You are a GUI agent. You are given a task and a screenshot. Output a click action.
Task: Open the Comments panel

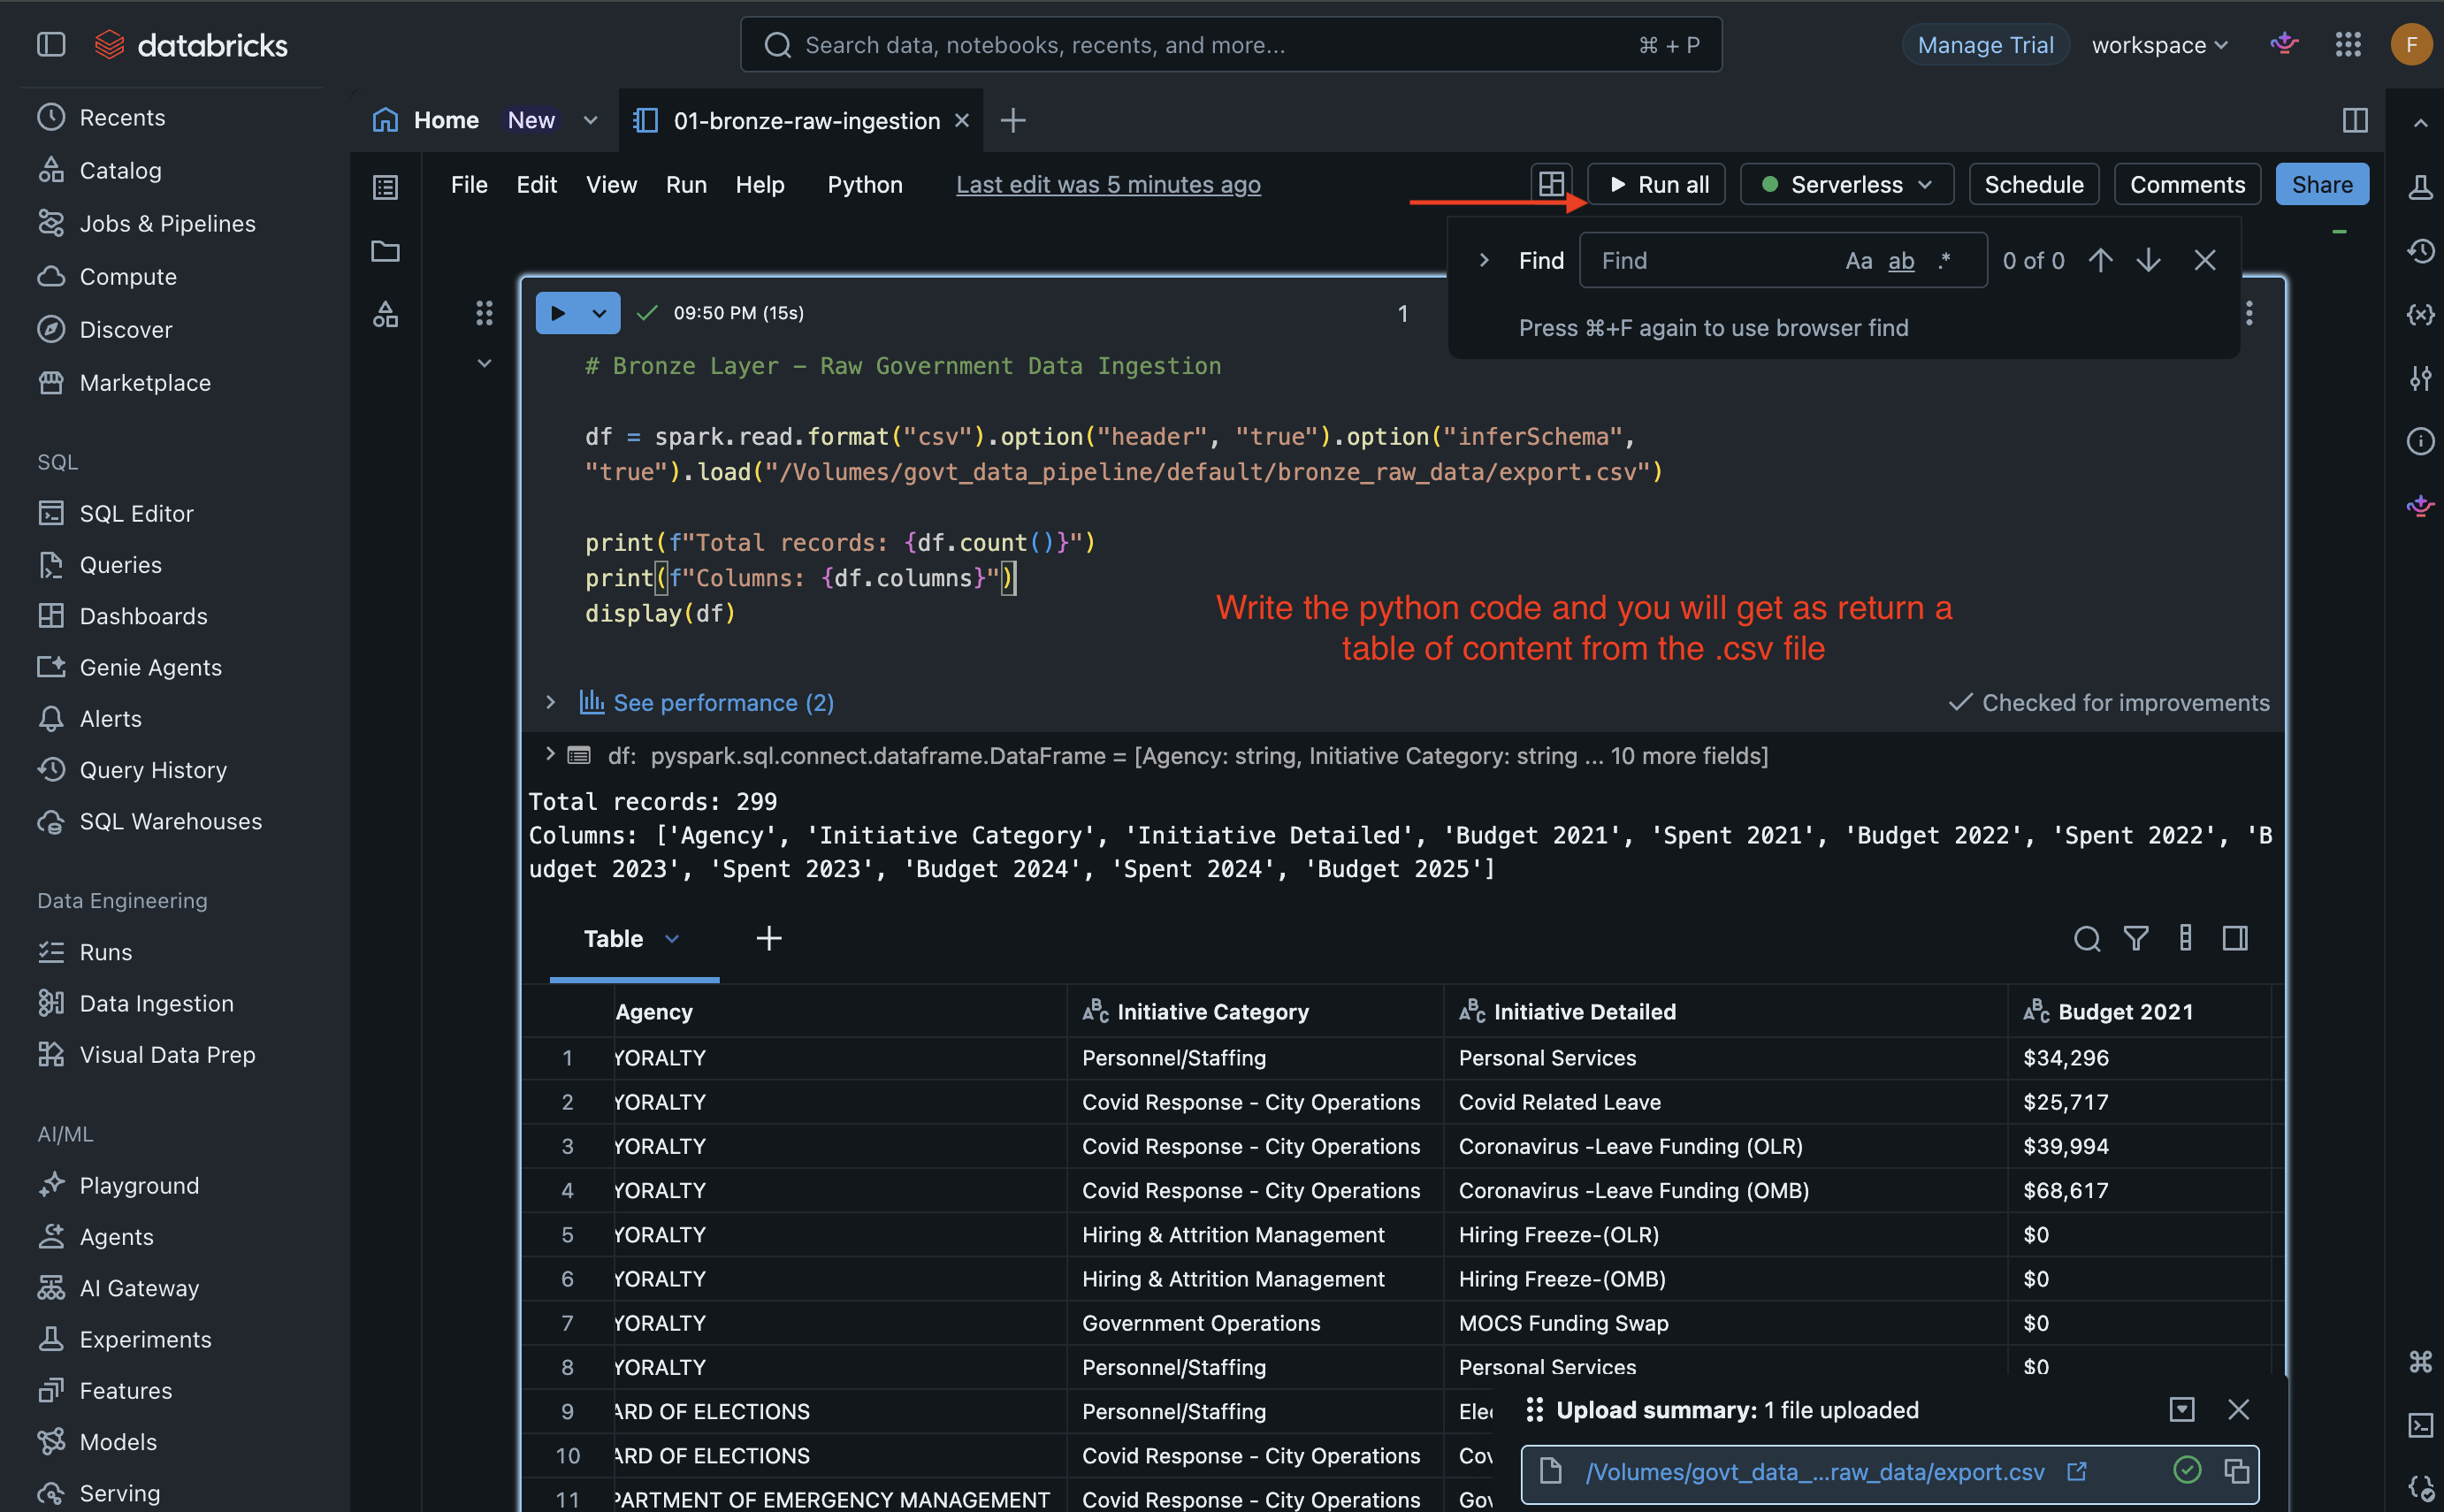tap(2187, 184)
